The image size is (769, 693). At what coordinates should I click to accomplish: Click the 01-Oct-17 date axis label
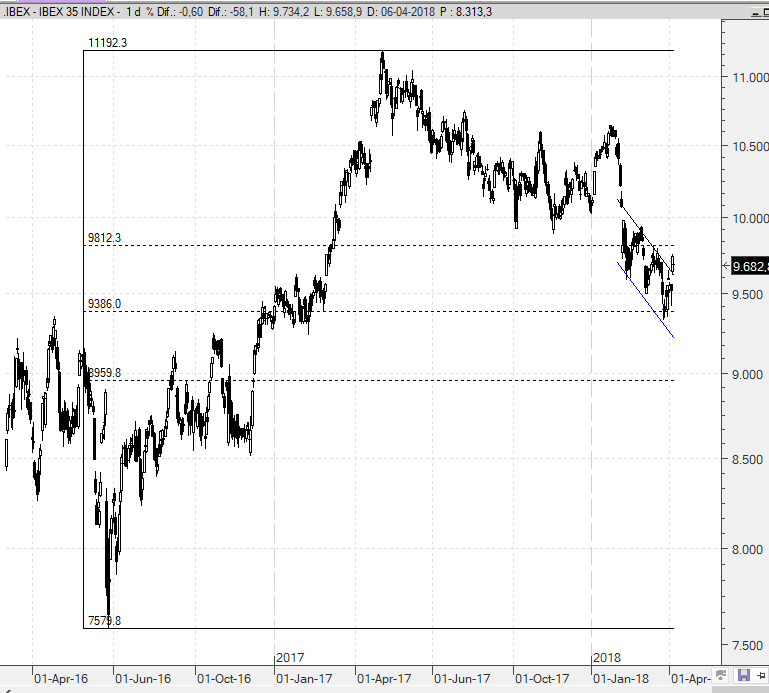coord(542,679)
